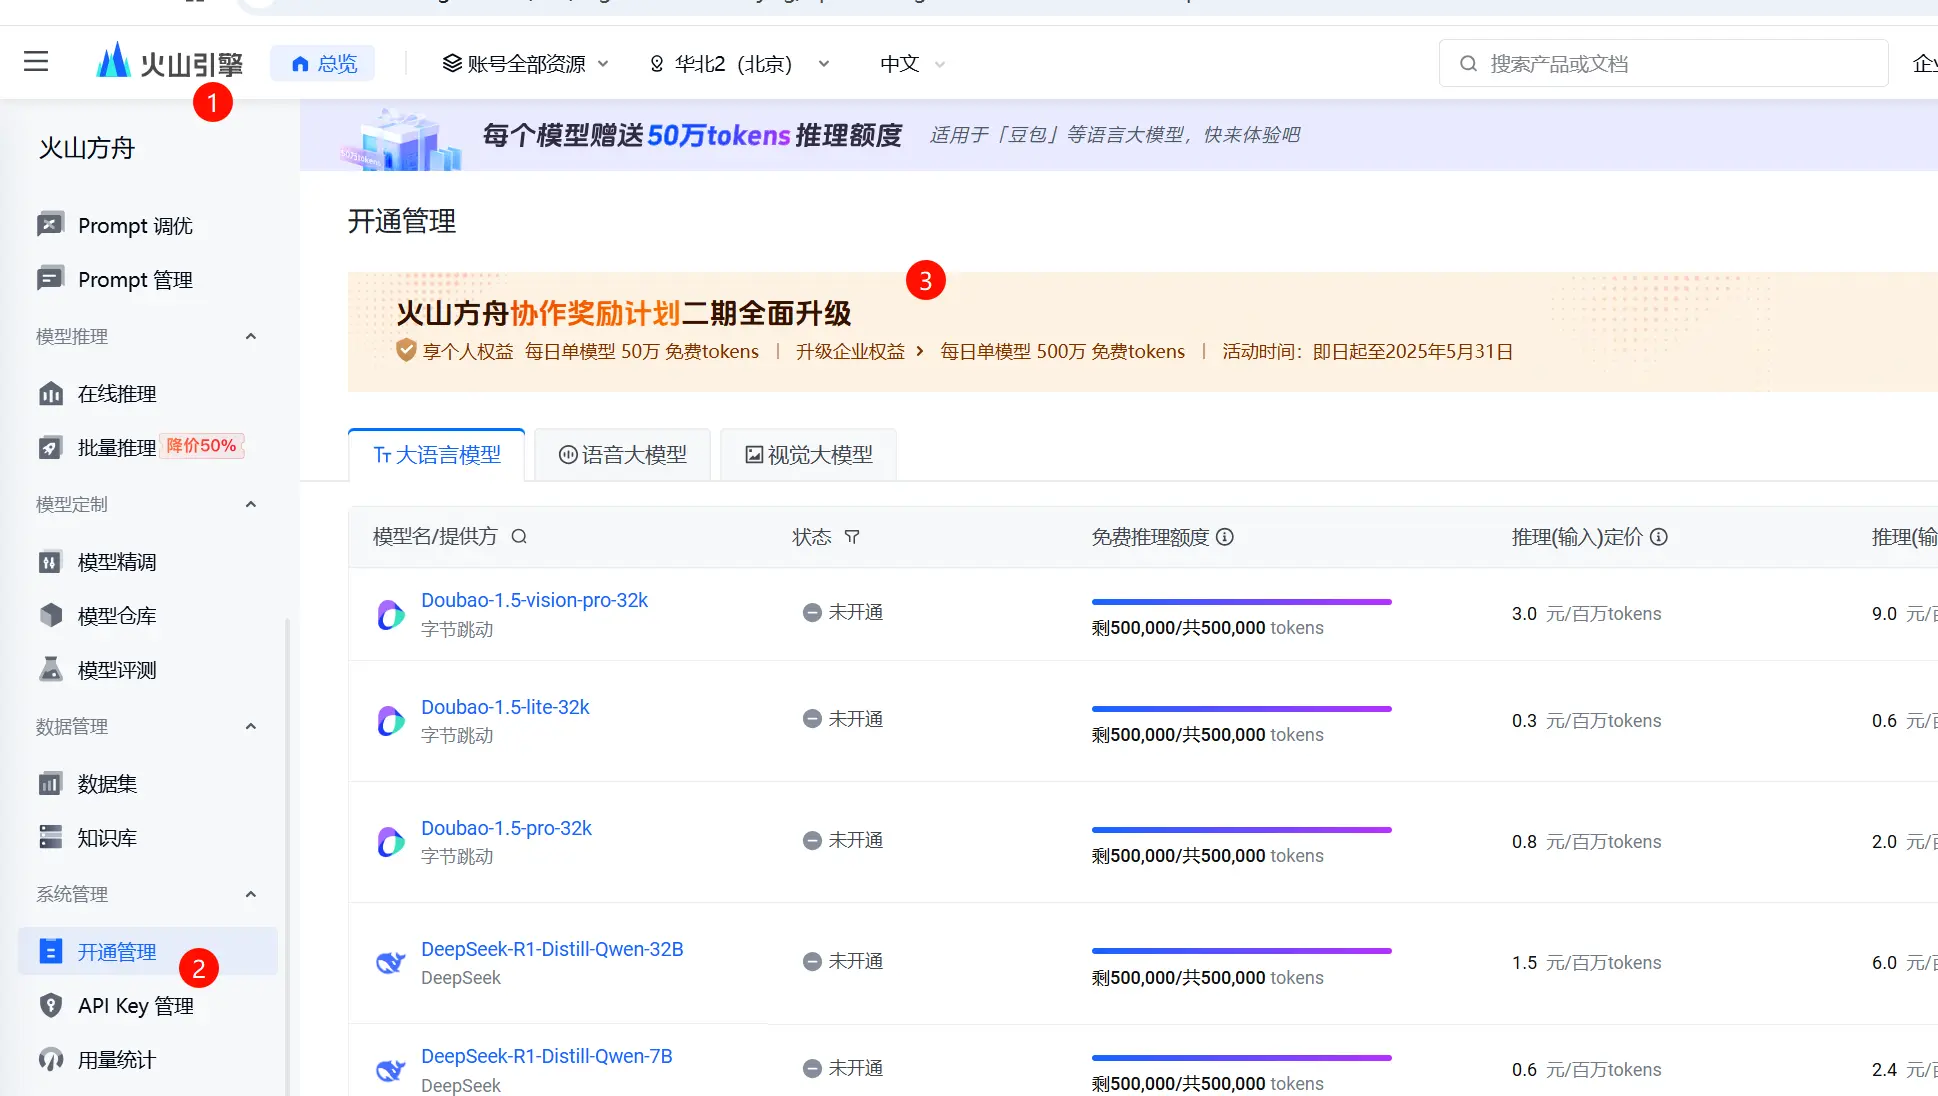The image size is (1938, 1096).
Task: Click info icon next to 免费推理额度
Action: [1225, 537]
